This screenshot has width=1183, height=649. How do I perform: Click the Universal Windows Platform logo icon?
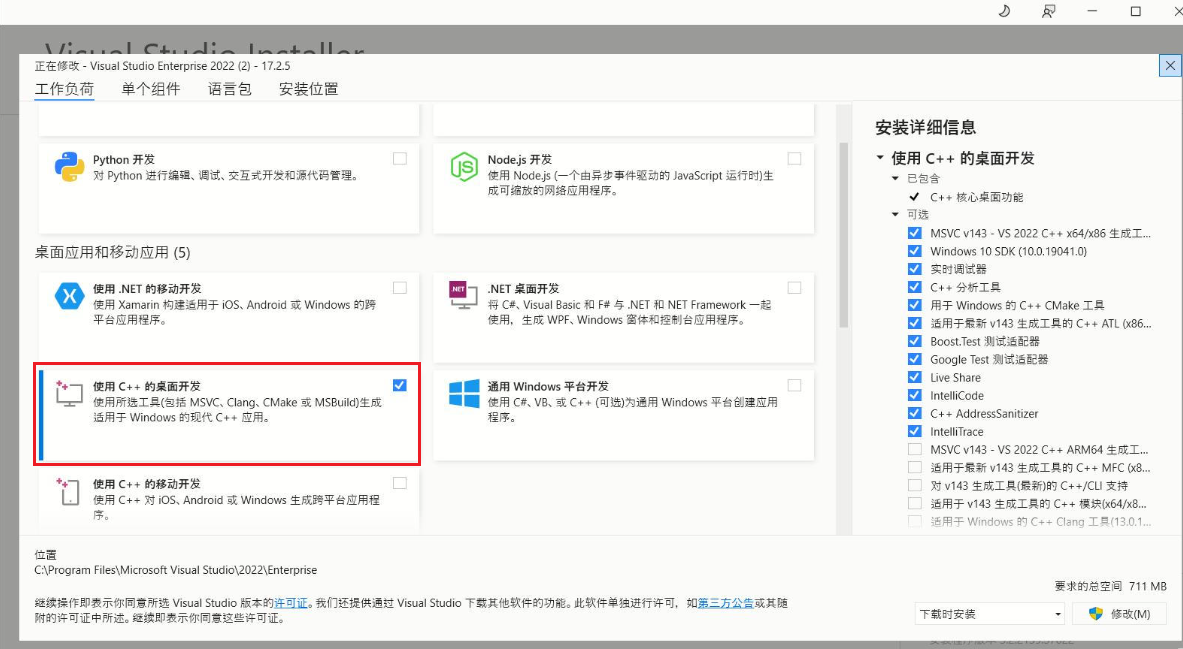pos(464,394)
